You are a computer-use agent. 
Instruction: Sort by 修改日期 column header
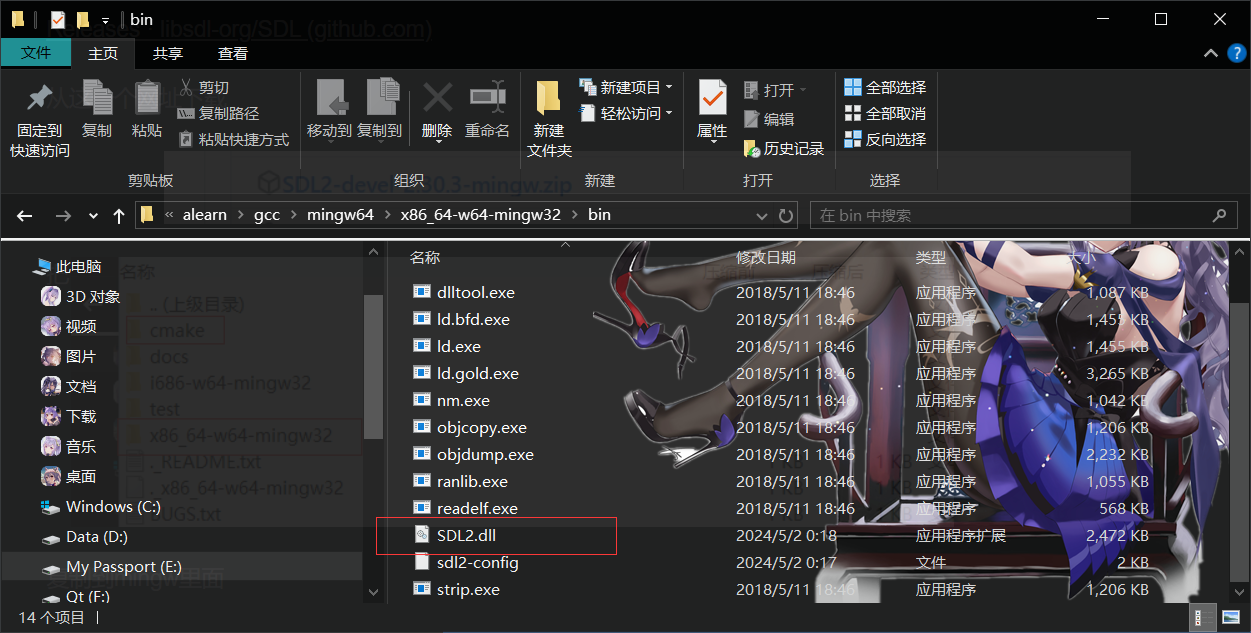tap(766, 258)
